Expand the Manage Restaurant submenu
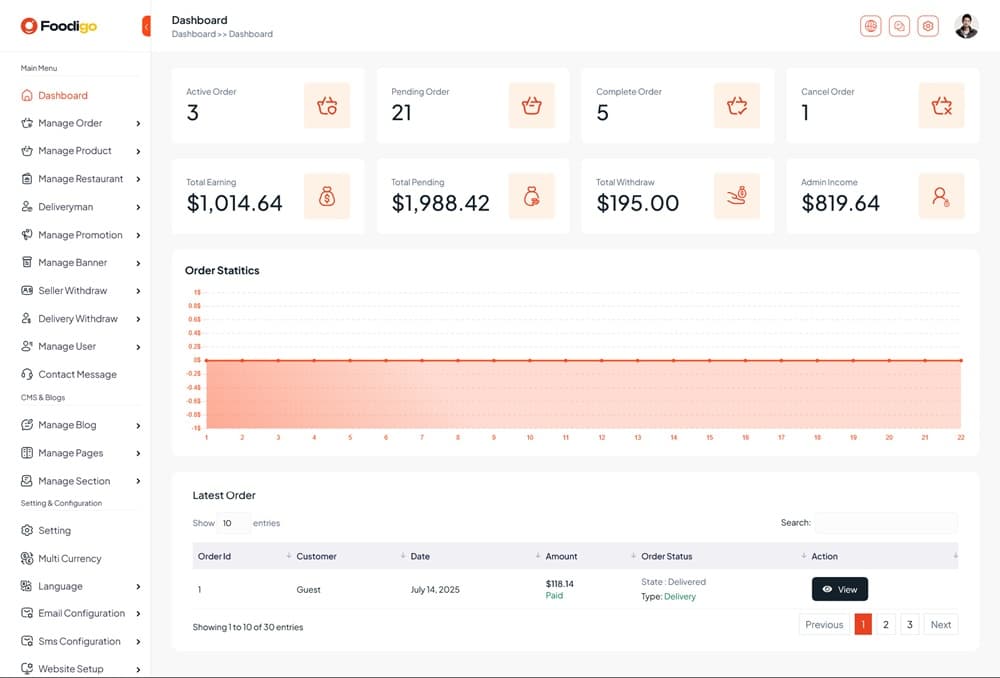 pos(80,179)
